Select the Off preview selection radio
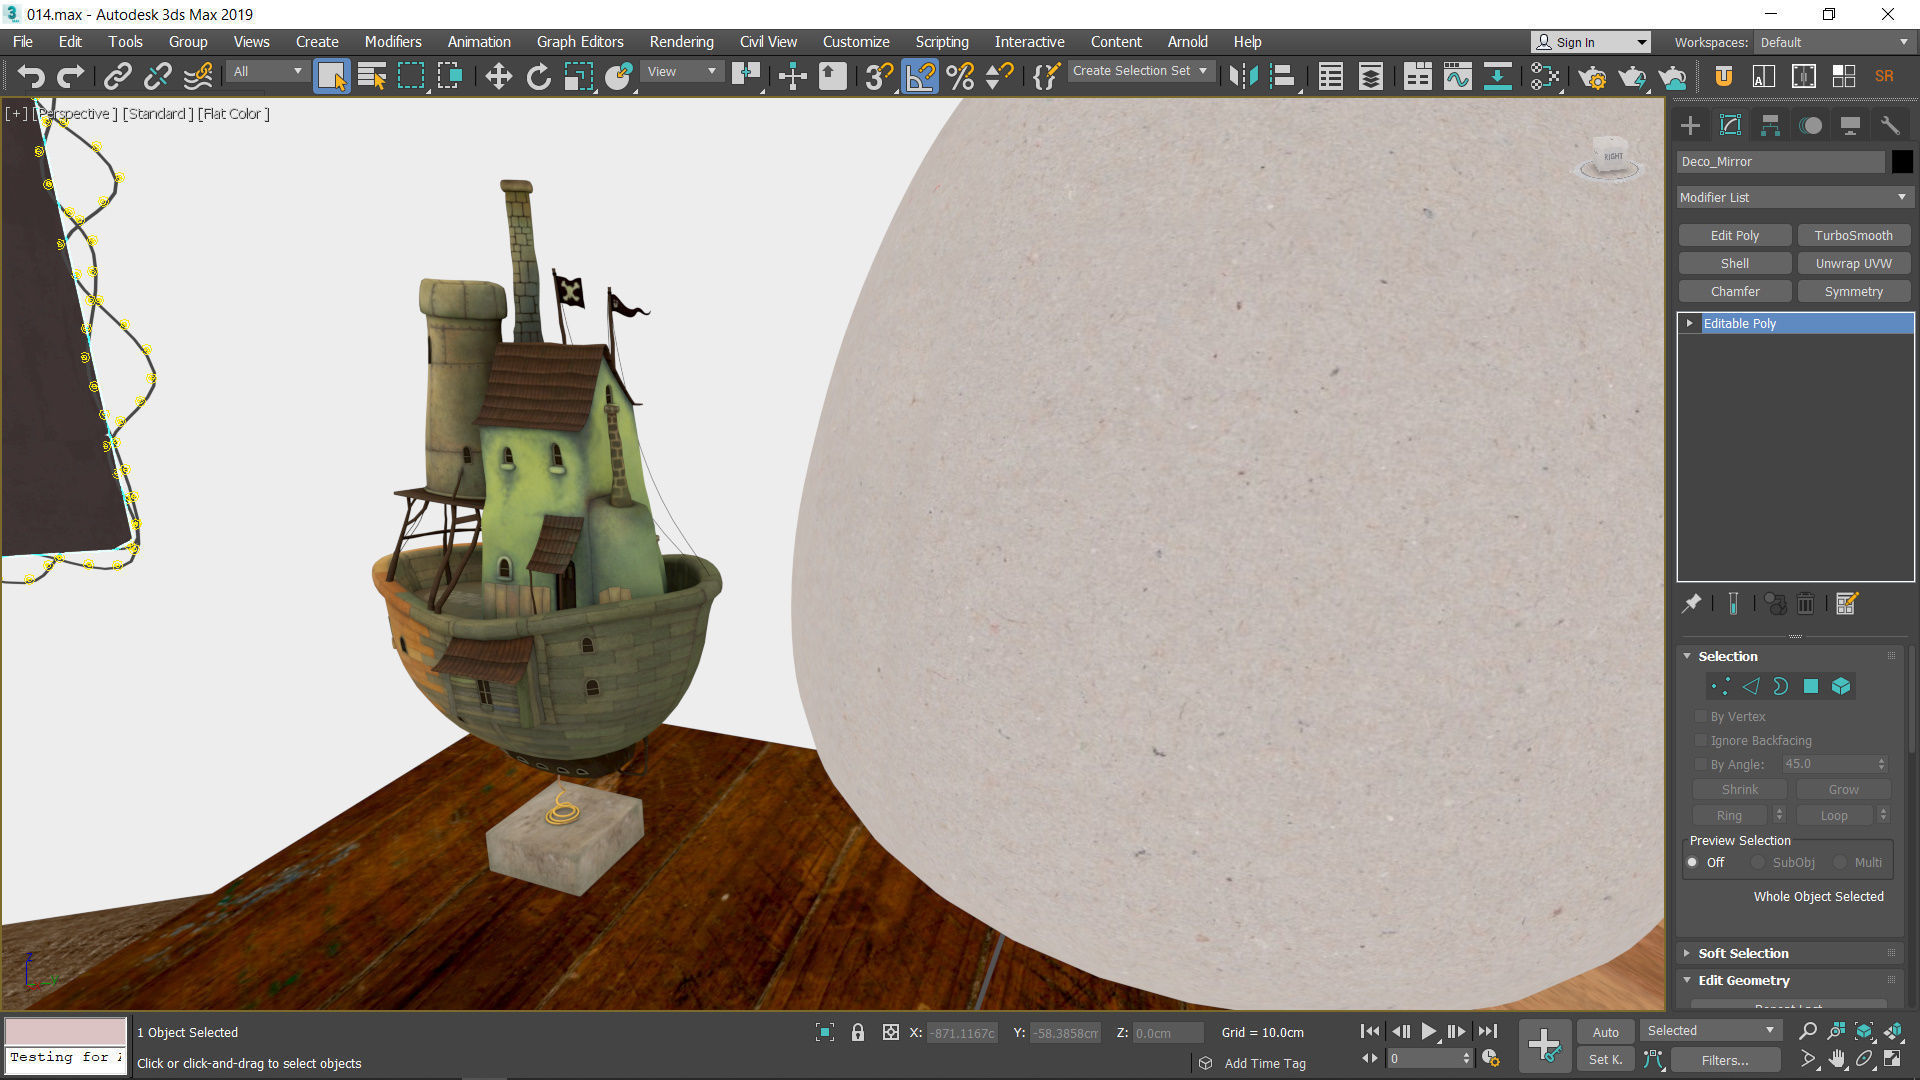Image resolution: width=1920 pixels, height=1080 pixels. tap(1693, 862)
